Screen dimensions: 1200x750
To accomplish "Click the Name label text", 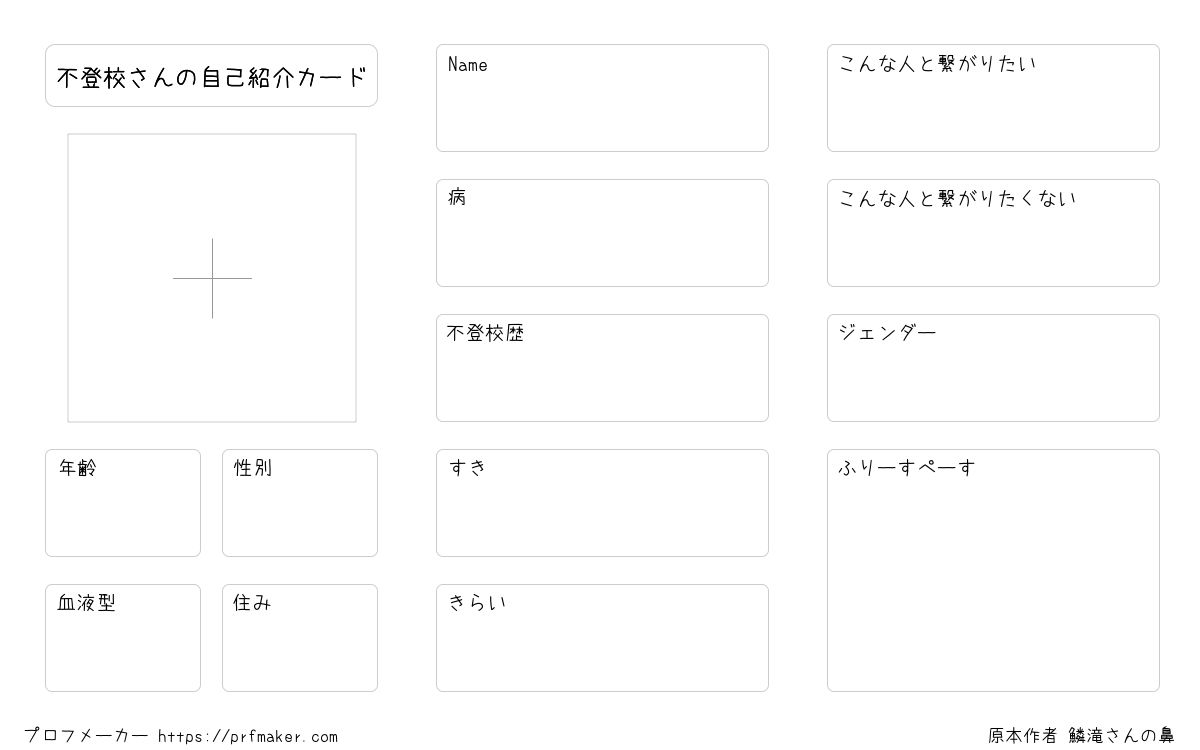I will (468, 65).
